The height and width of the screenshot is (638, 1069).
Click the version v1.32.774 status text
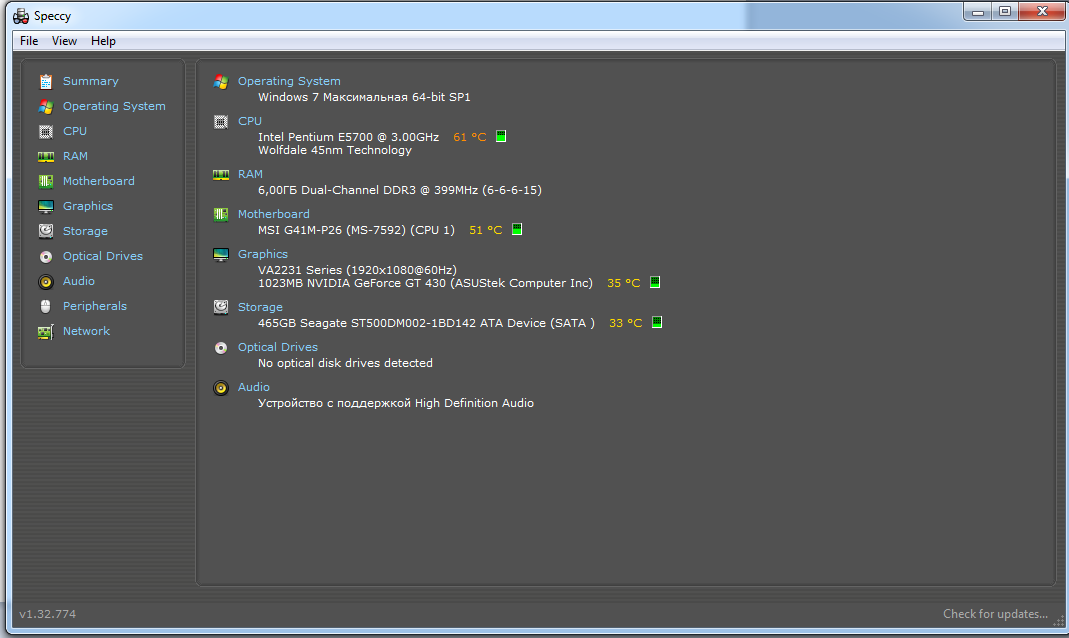tap(48, 614)
